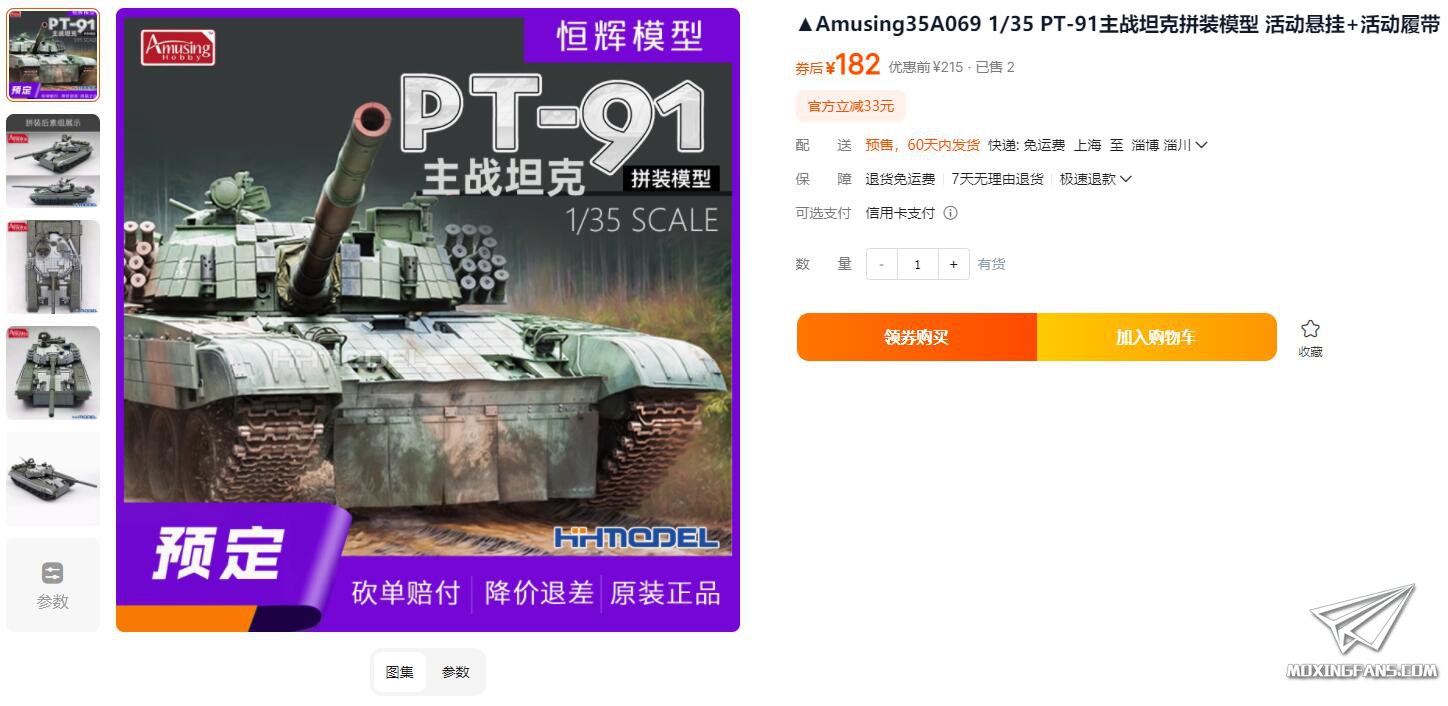
Task: Select the second thumbnail with two tank views
Action: tap(53, 161)
